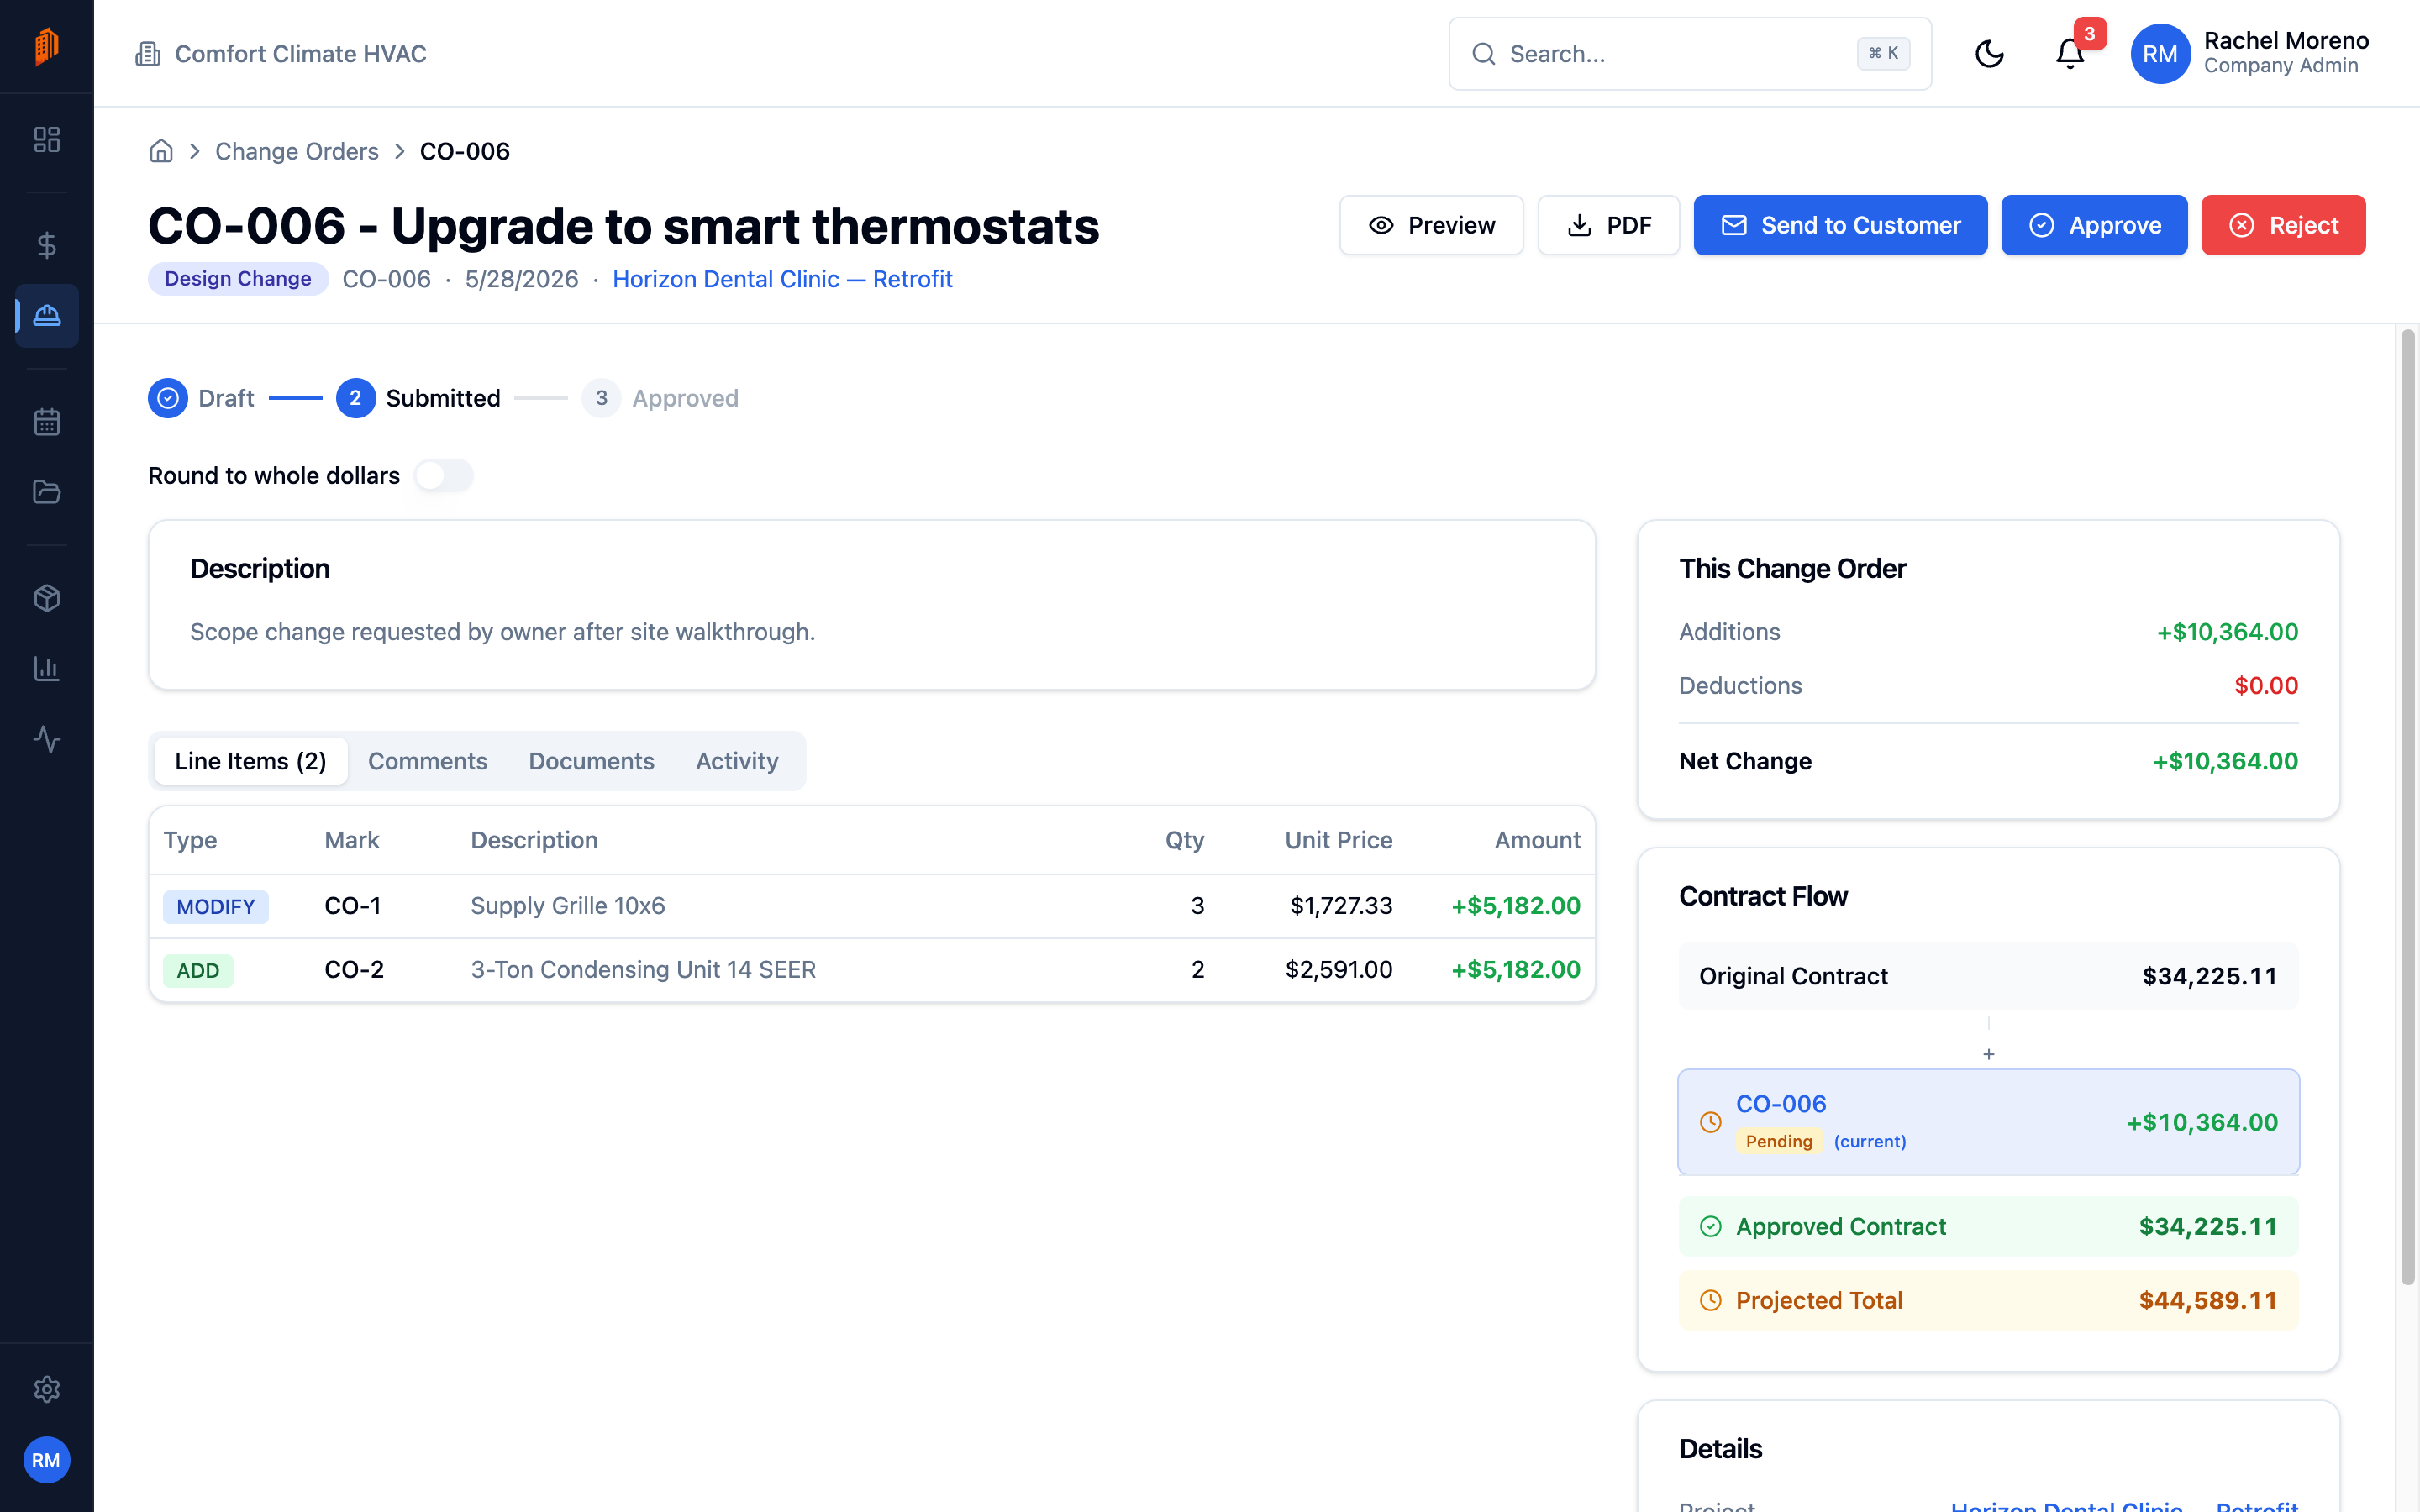The image size is (2420, 1512).
Task: Switch to the Activity tab
Action: pyautogui.click(x=737, y=761)
